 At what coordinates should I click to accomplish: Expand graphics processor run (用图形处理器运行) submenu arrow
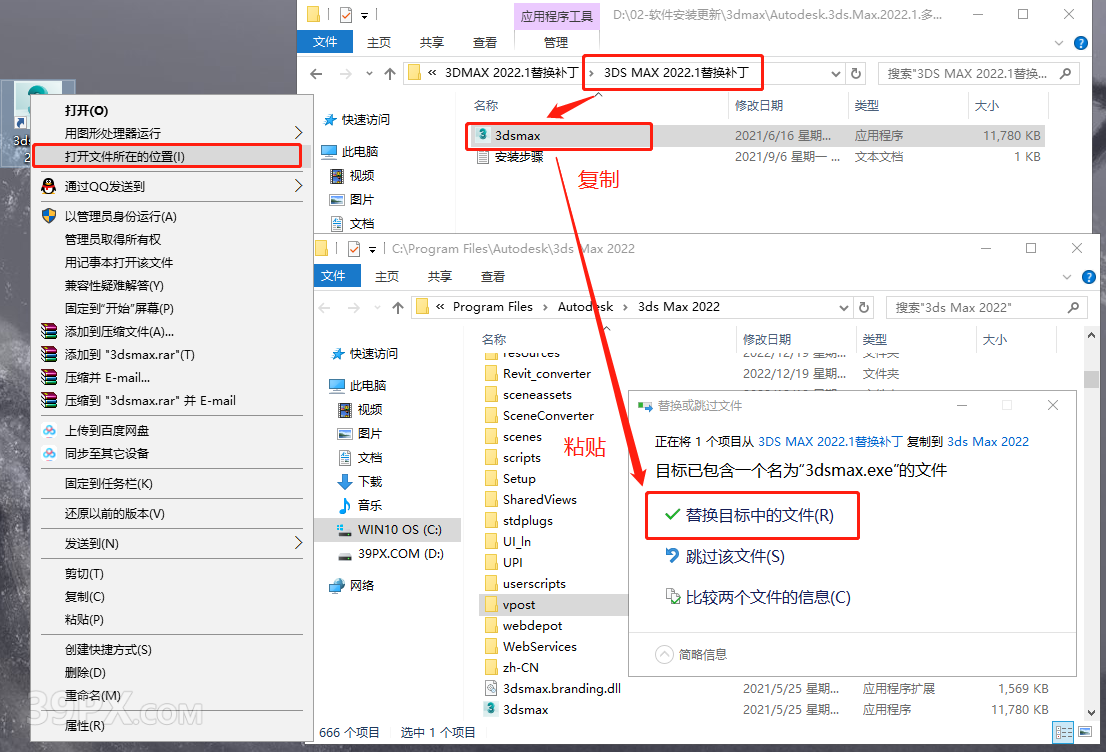pos(298,133)
